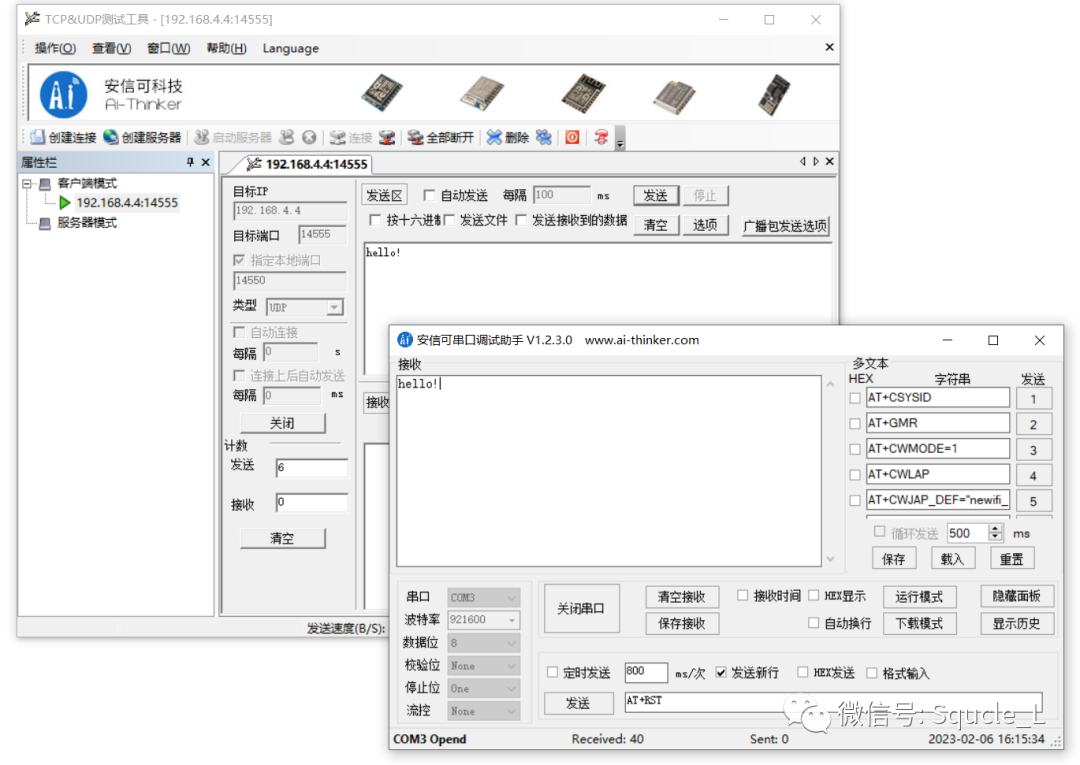Viewport: 1080px width, 765px height.
Task: Click the red help icon in toolbar
Action: (601, 137)
